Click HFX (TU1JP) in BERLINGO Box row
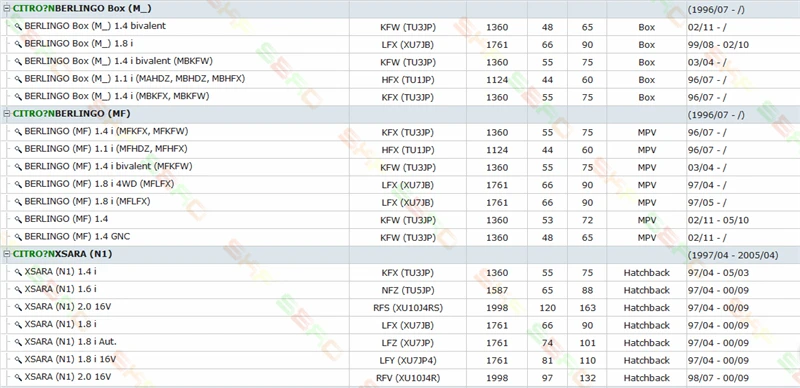Viewport: 800px width, 388px height. [x=408, y=80]
